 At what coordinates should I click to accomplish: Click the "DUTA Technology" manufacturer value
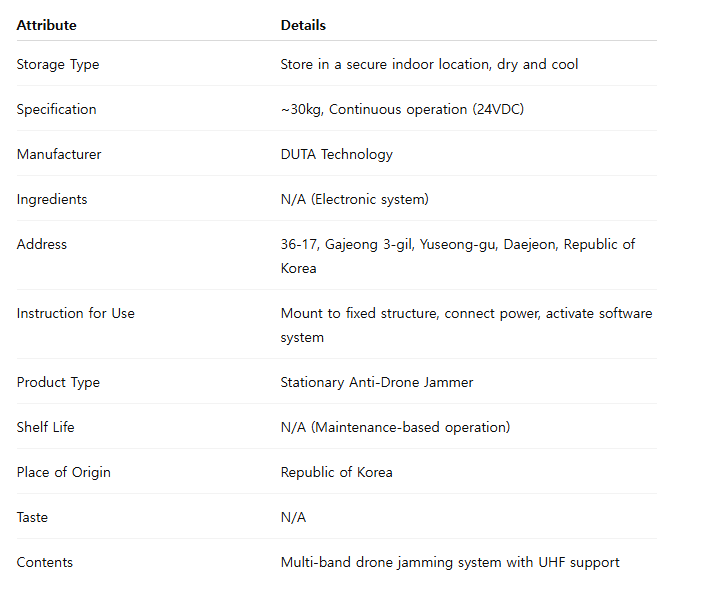coord(337,155)
